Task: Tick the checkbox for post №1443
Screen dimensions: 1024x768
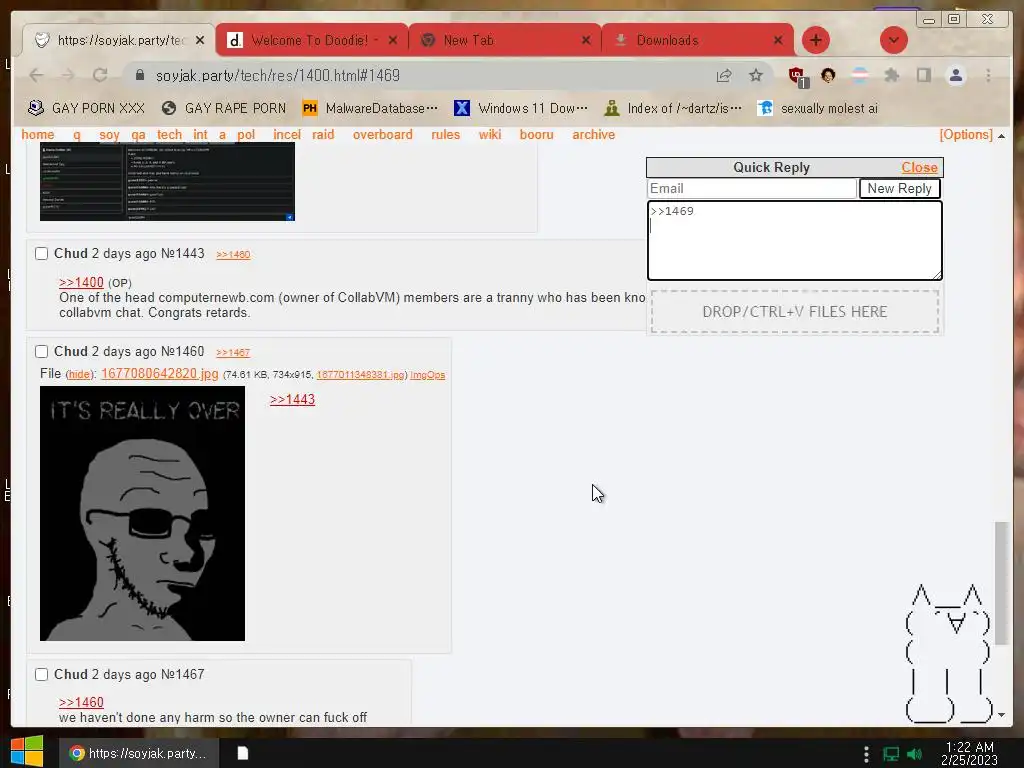Action: pos(41,253)
